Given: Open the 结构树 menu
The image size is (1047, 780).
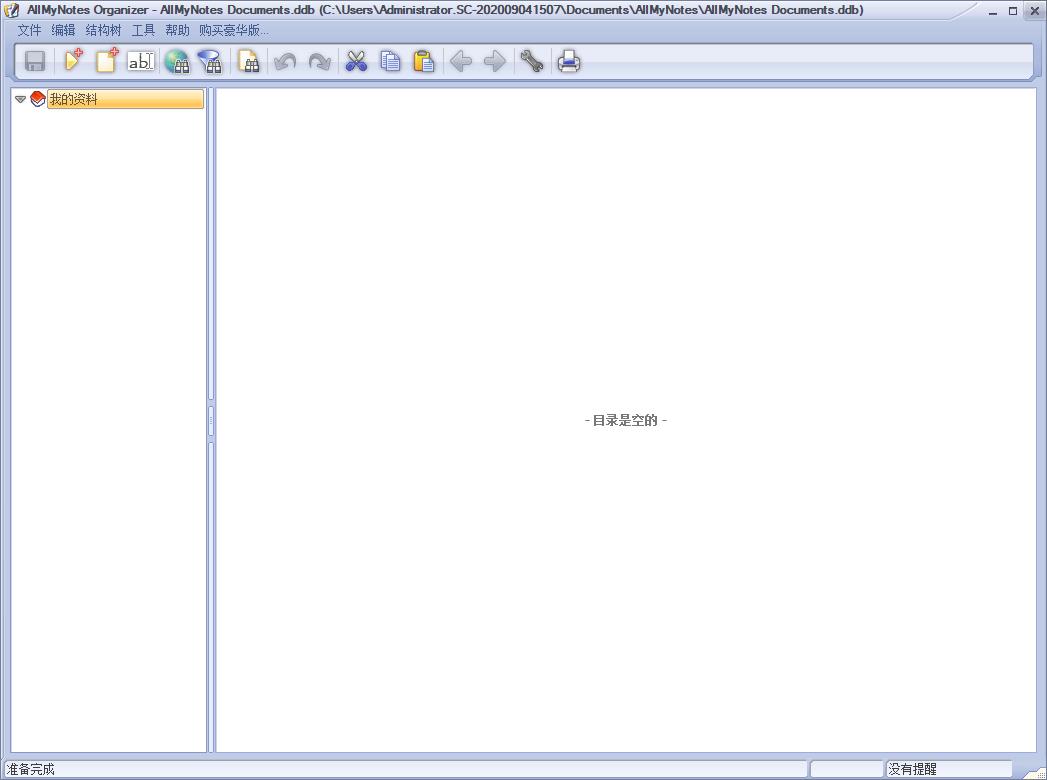Looking at the screenshot, I should (x=103, y=30).
